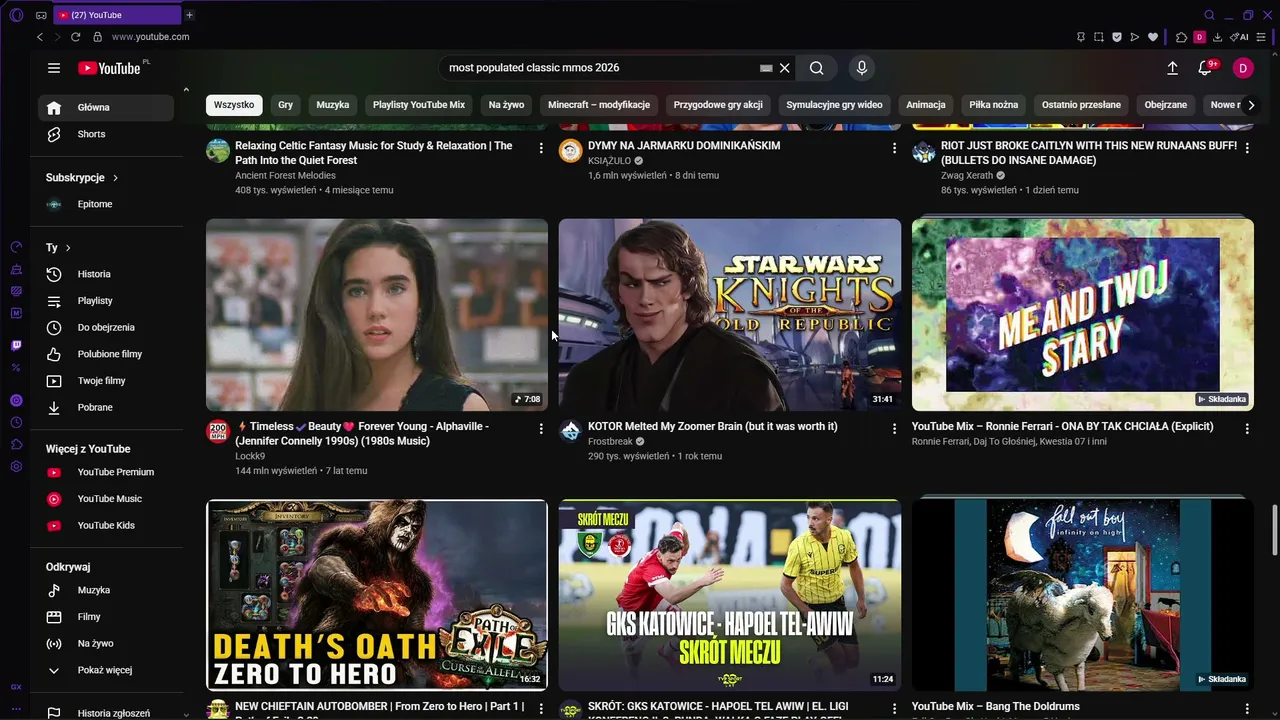Show more filter chips with right arrow
The image size is (1280, 720).
tap(1251, 105)
